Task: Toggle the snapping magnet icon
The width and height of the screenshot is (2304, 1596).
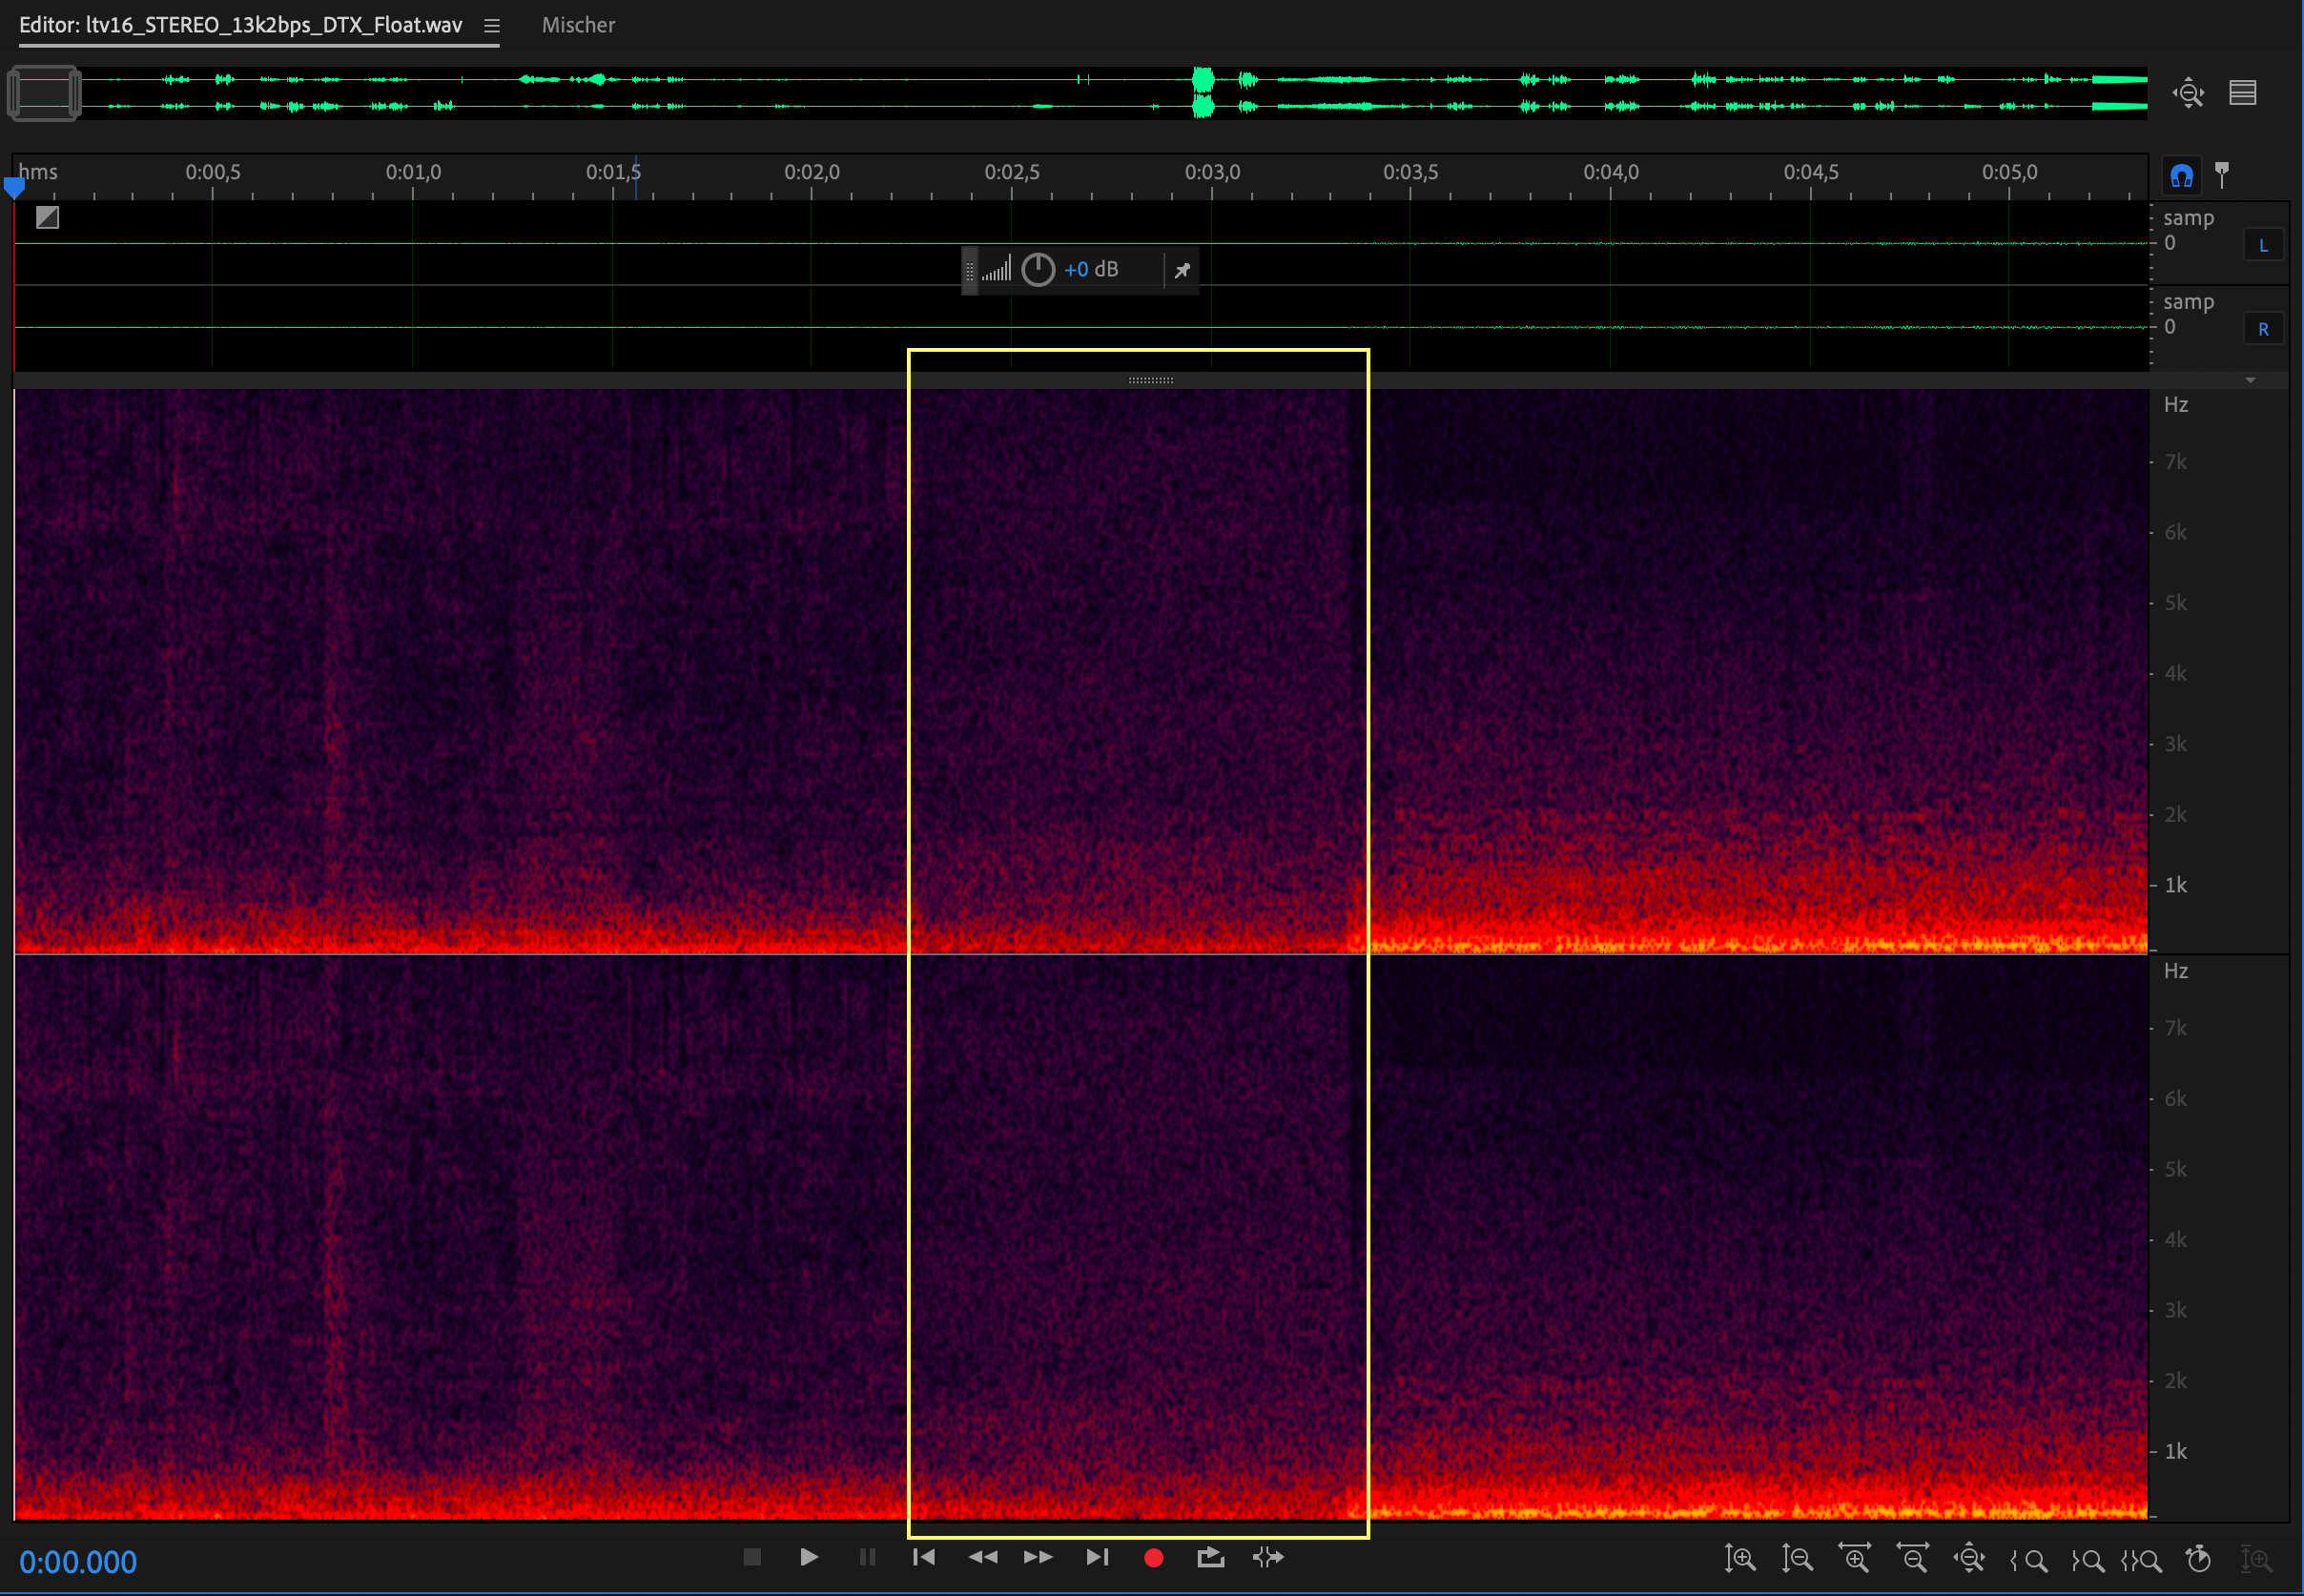Action: (2181, 176)
